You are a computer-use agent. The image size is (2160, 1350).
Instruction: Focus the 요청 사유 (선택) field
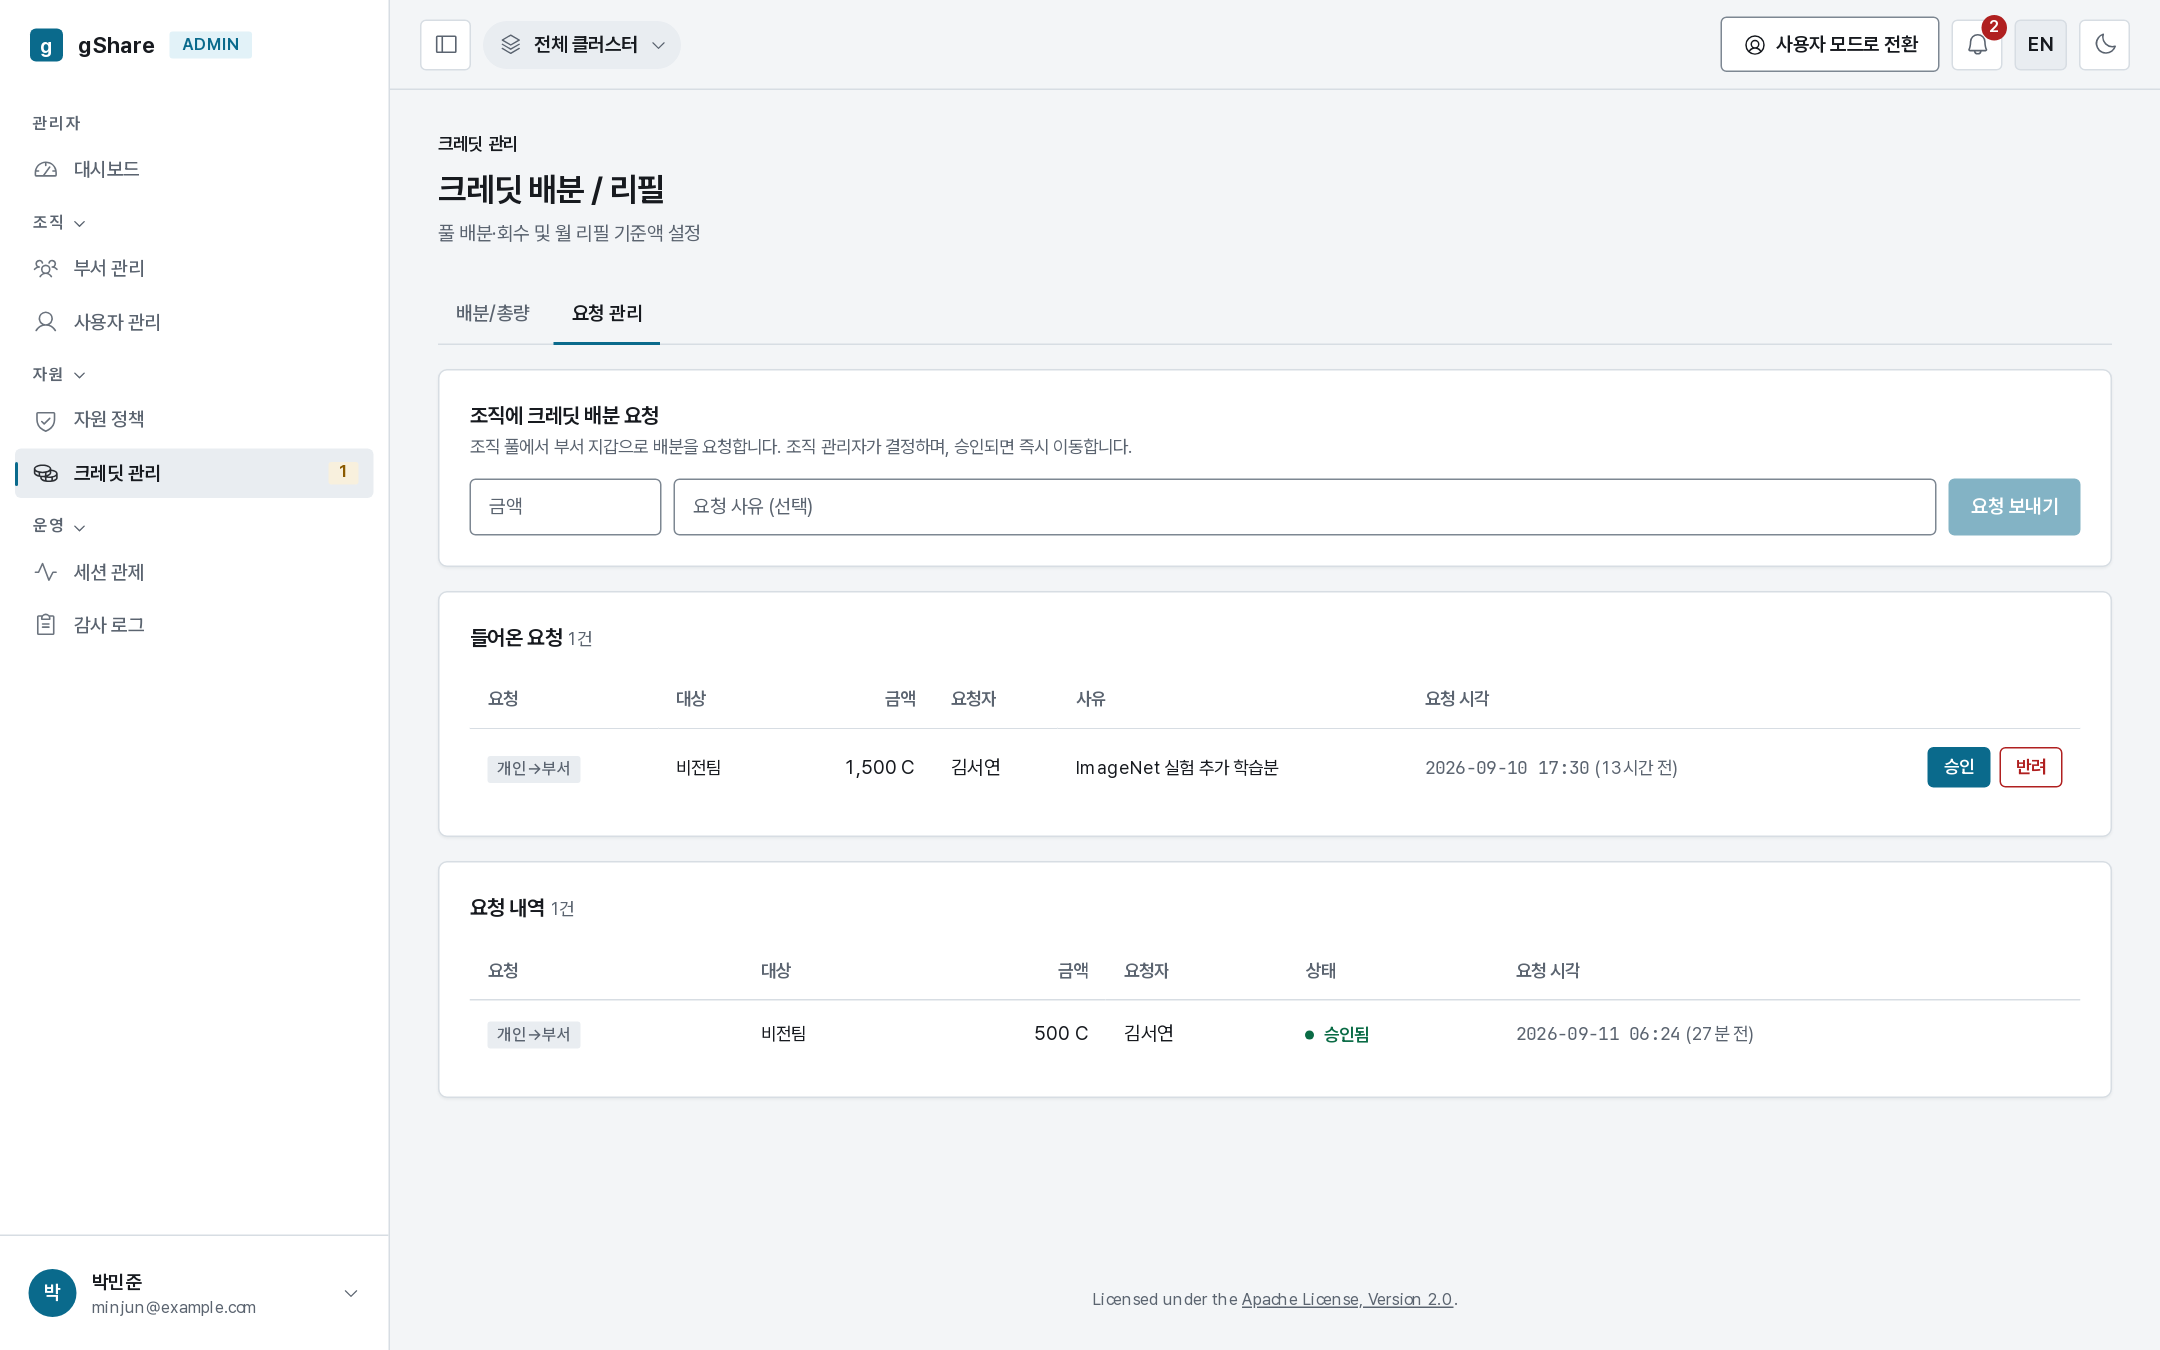(x=1305, y=507)
